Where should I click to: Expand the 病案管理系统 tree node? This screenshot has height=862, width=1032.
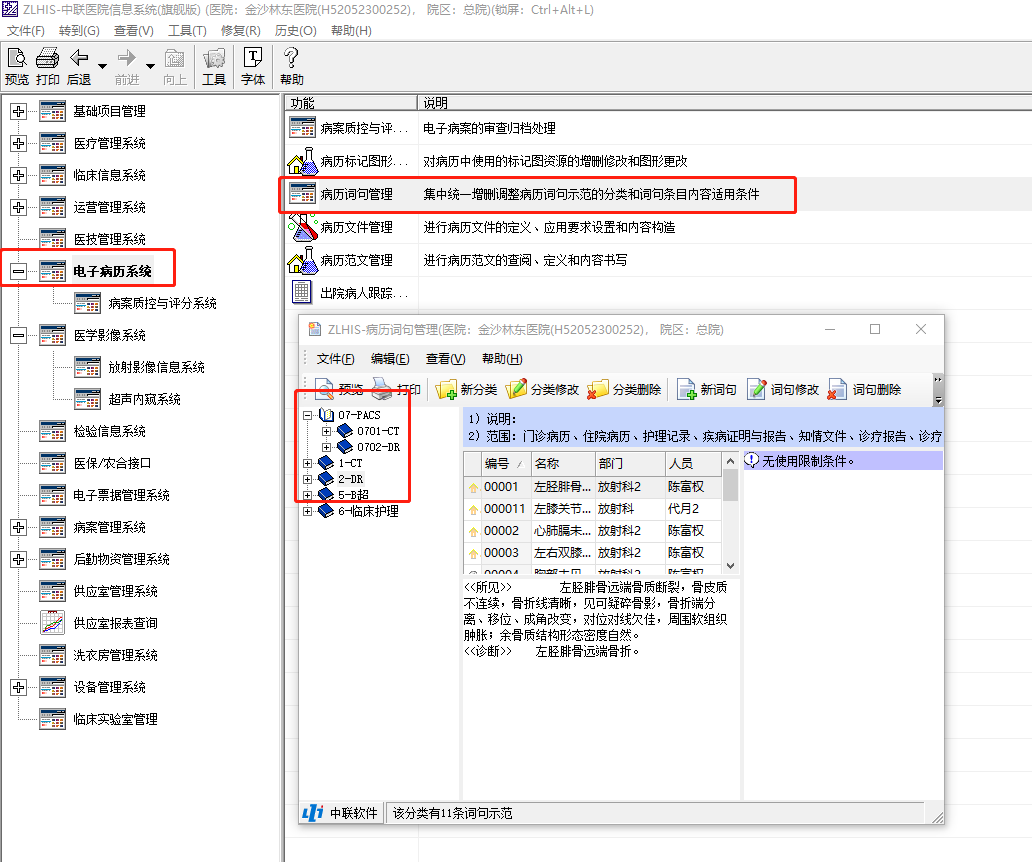[18, 527]
